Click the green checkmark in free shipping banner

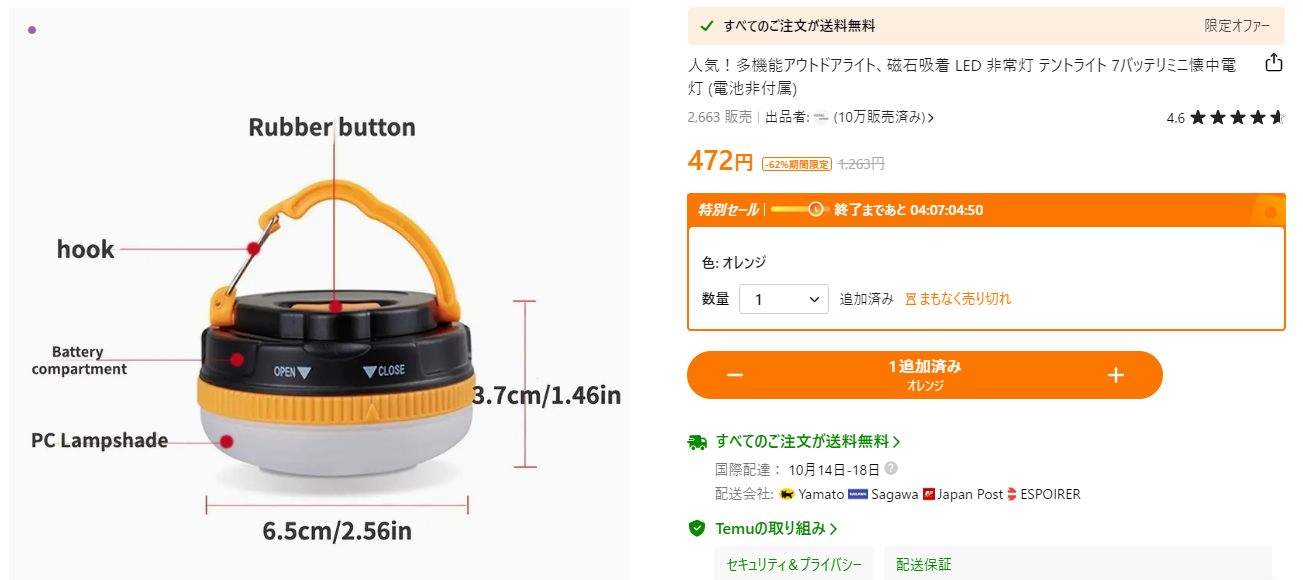(x=707, y=26)
